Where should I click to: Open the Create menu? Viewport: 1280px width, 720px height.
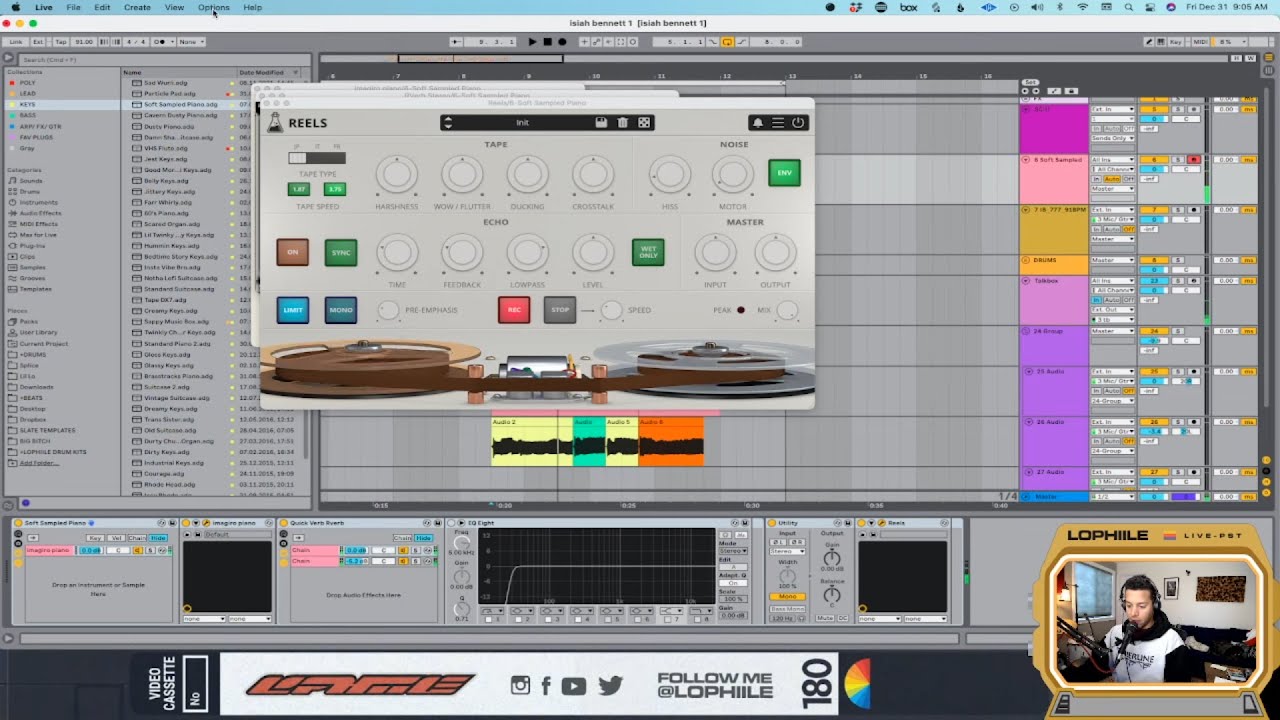pos(137,7)
